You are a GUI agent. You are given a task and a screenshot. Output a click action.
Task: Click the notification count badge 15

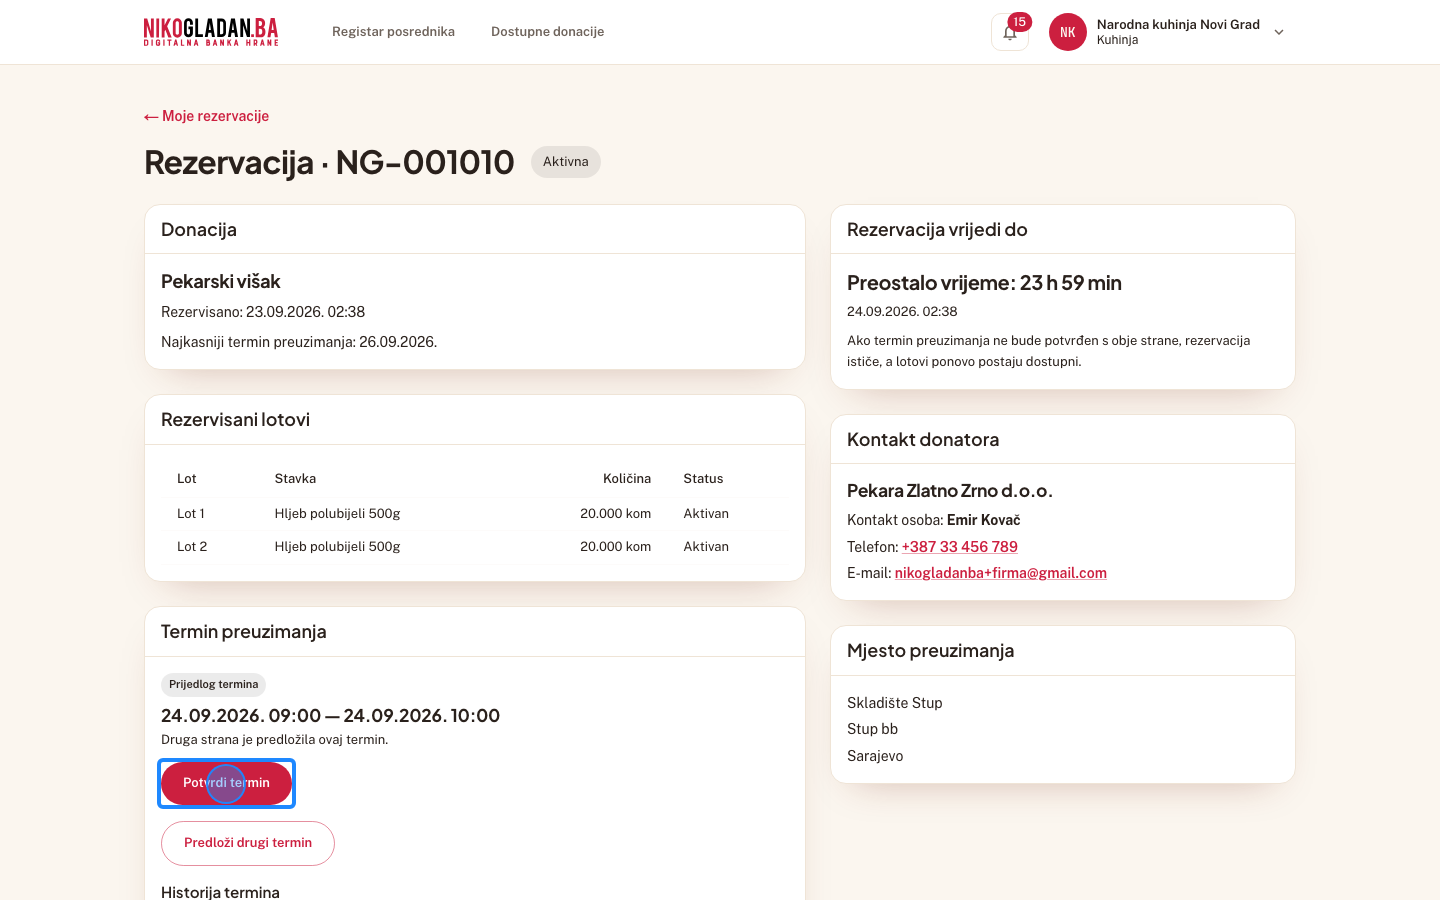point(1019,22)
